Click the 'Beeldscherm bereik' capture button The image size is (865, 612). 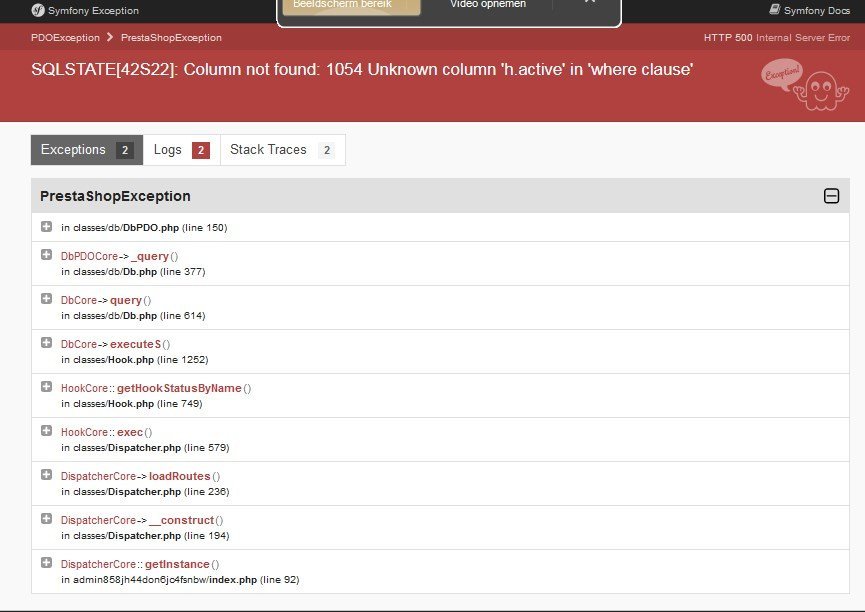point(351,6)
